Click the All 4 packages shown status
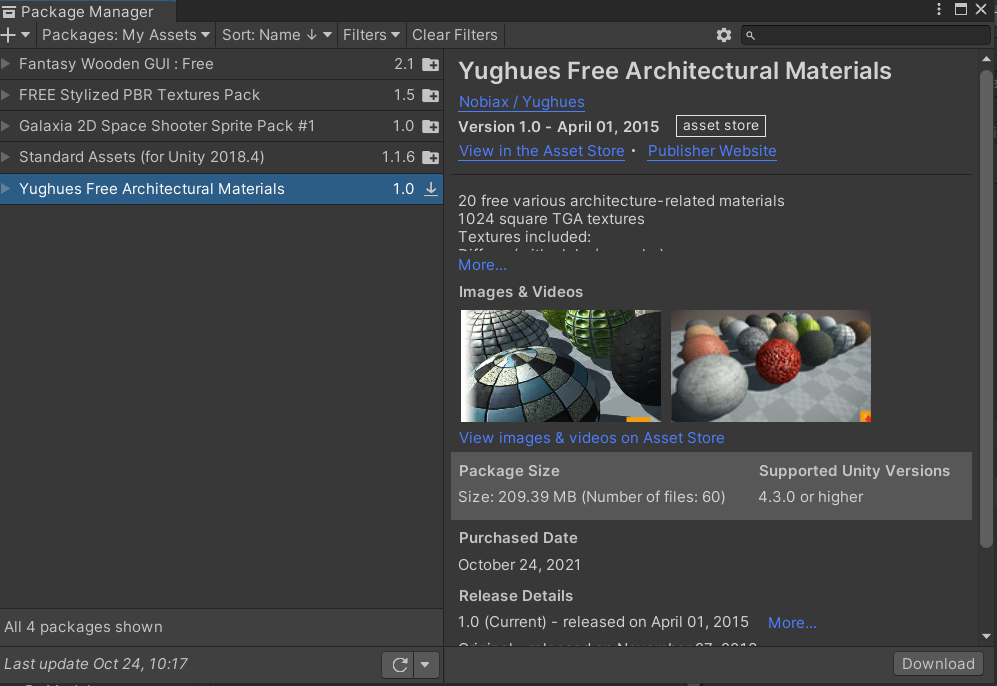 click(83, 627)
